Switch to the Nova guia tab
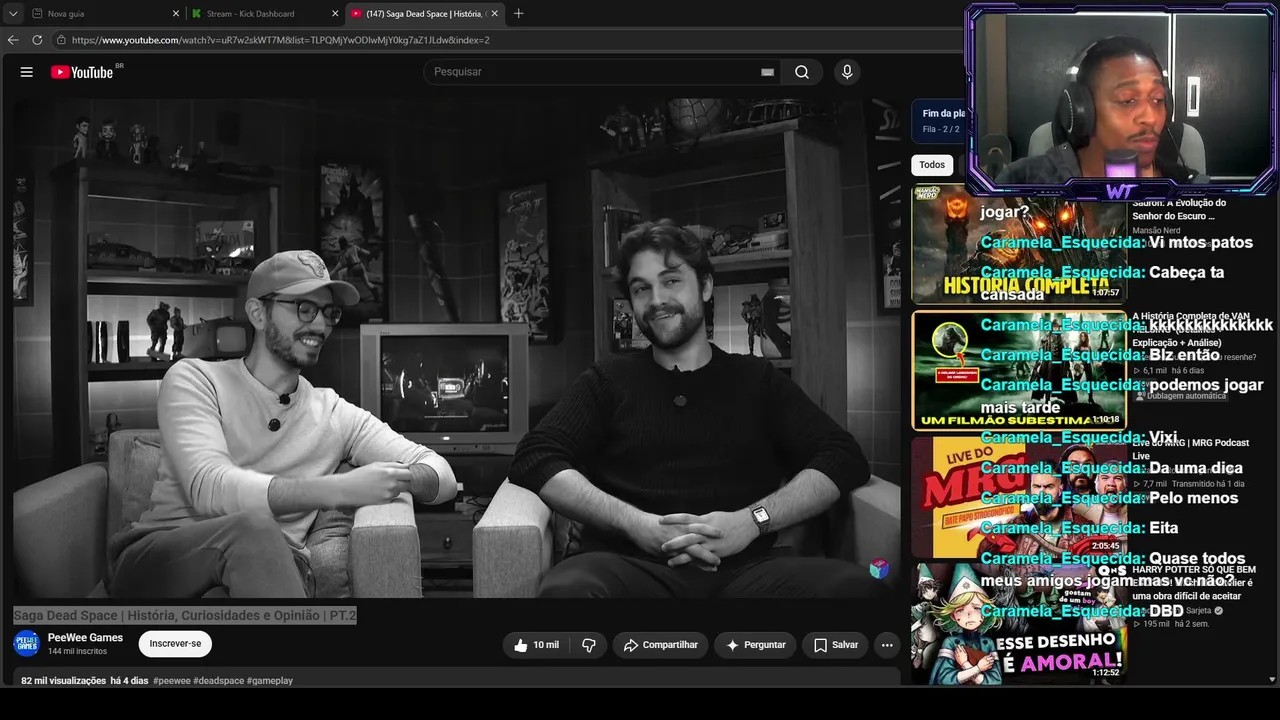Screen dimensions: 1280x720 point(105,14)
